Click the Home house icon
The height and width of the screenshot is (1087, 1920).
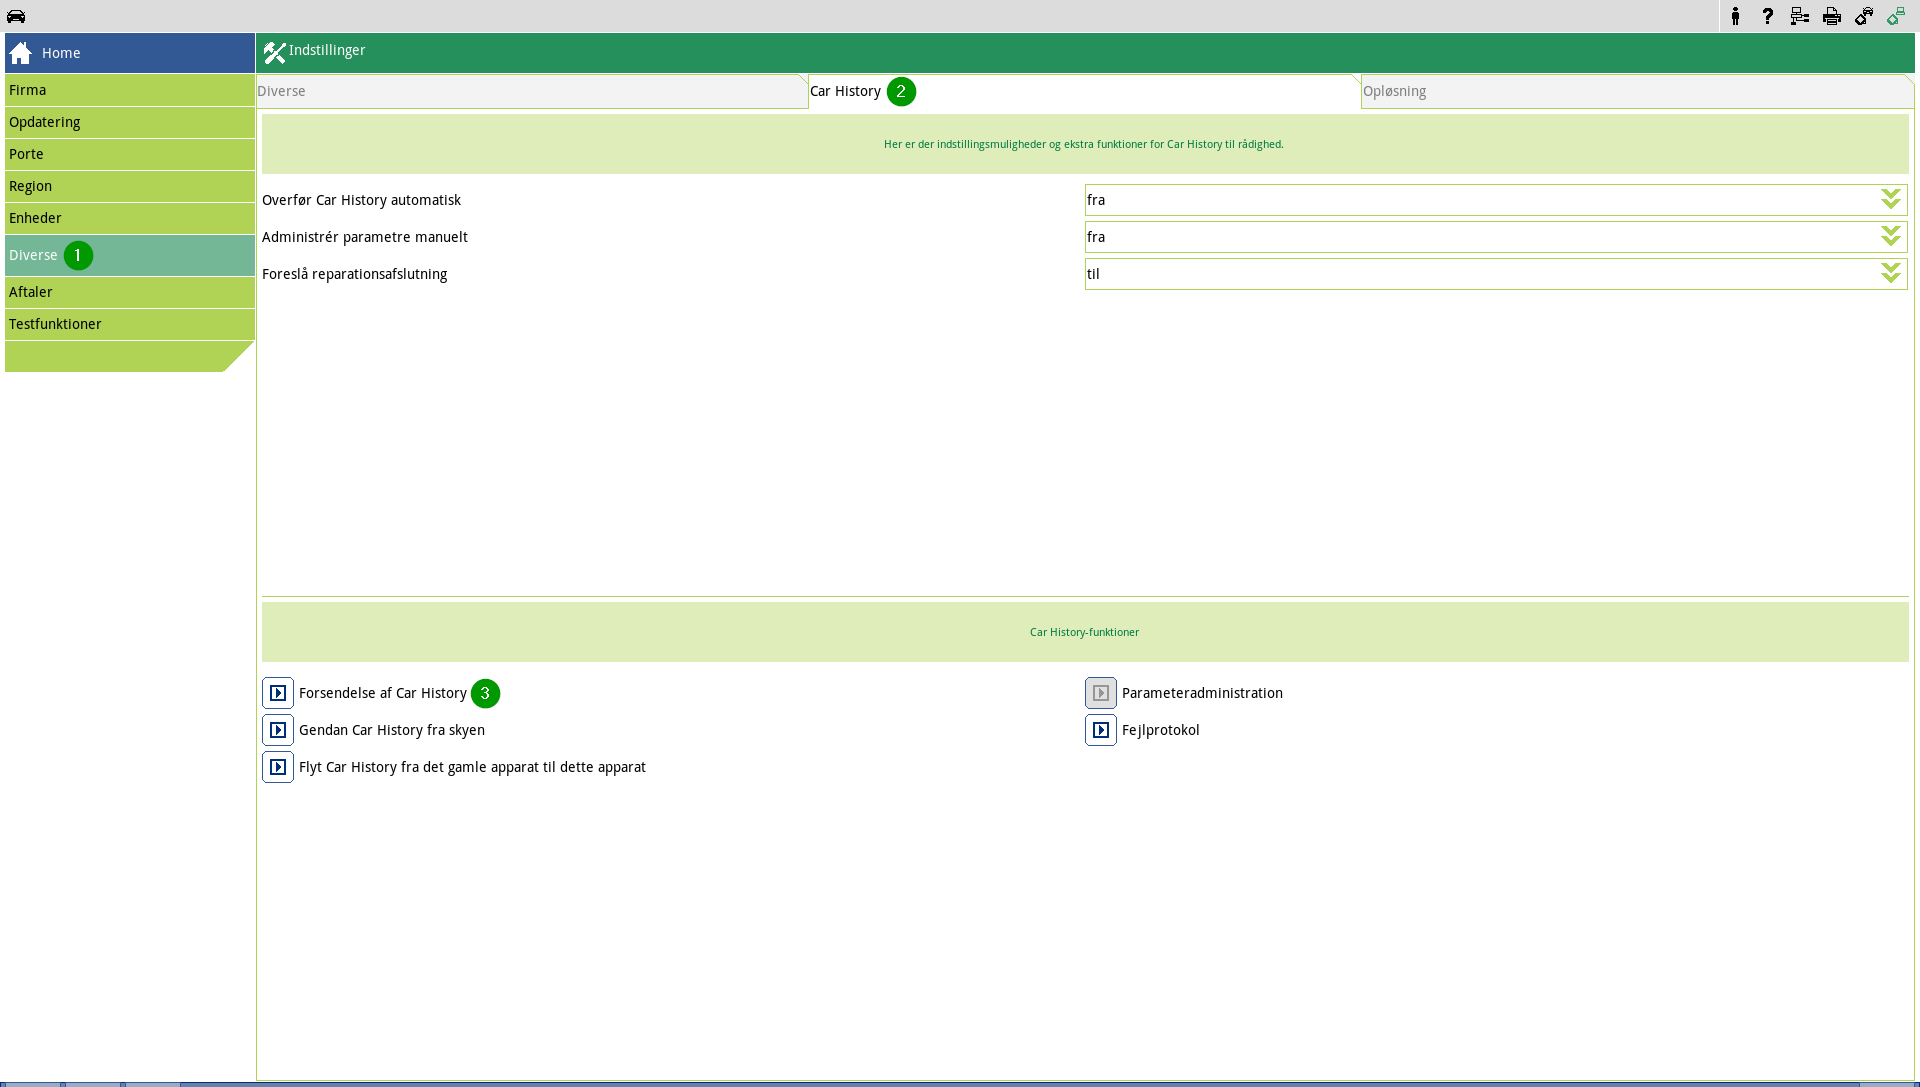click(21, 53)
